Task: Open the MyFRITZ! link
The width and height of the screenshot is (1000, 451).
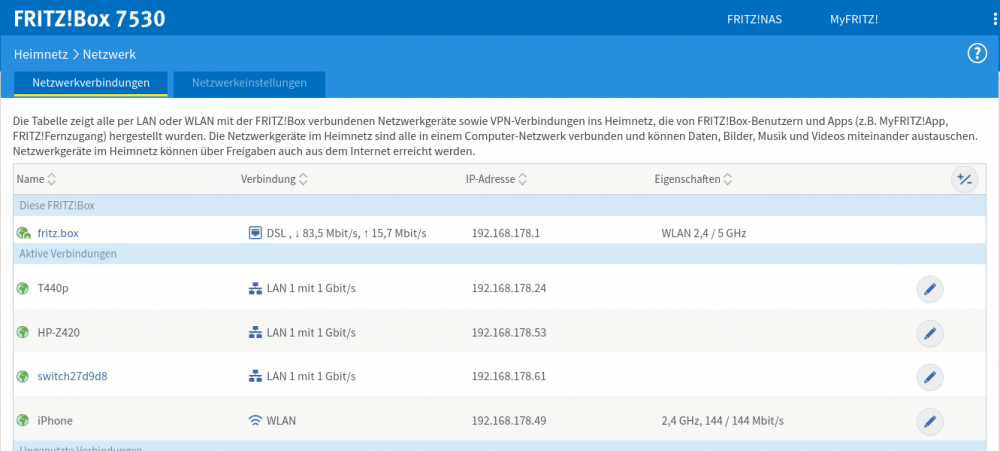Action: coord(854,19)
